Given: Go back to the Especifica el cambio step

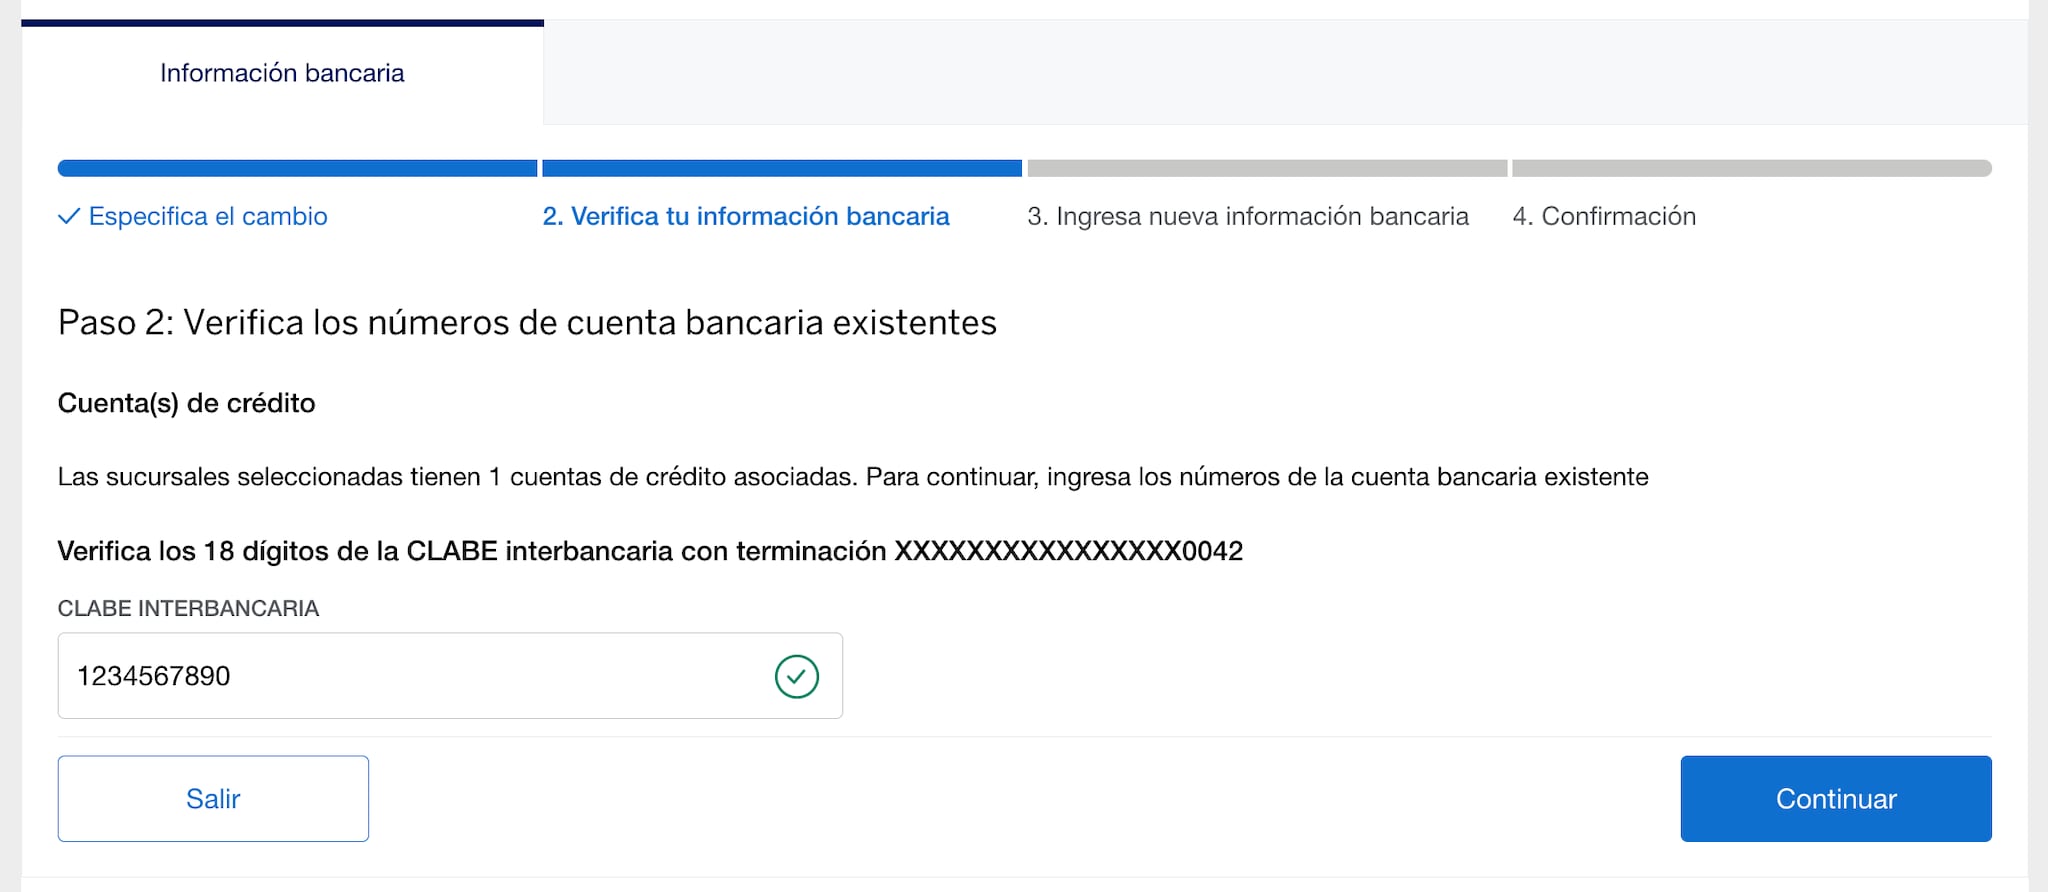Looking at the screenshot, I should 207,216.
